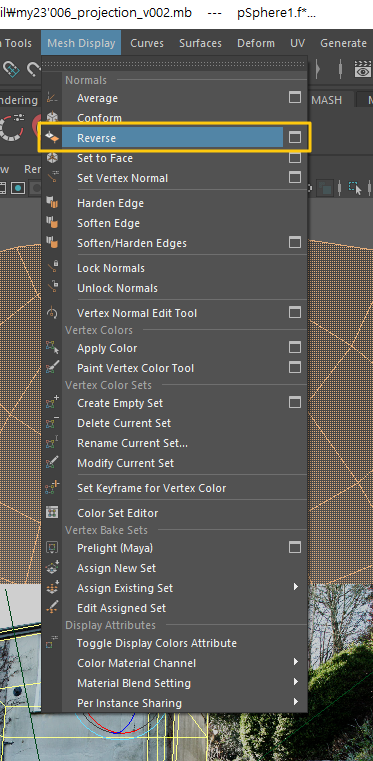This screenshot has width=373, height=761.
Task: Choose Conform menu entry
Action: click(99, 118)
